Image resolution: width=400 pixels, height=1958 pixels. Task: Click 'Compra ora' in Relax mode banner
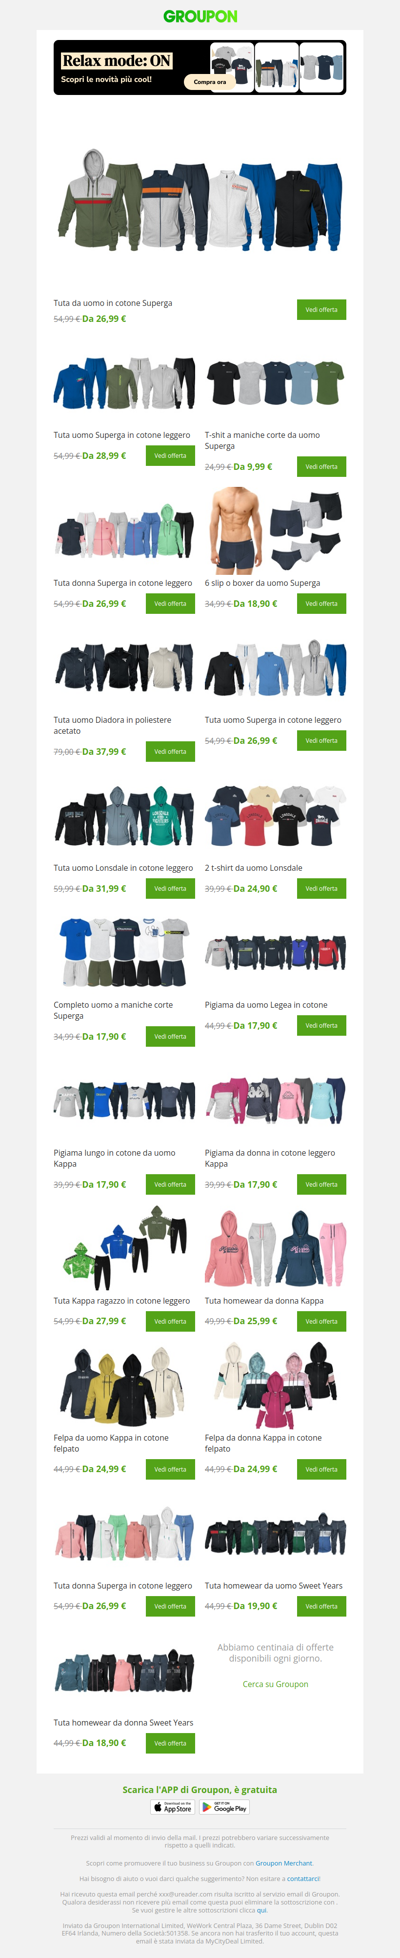click(209, 82)
